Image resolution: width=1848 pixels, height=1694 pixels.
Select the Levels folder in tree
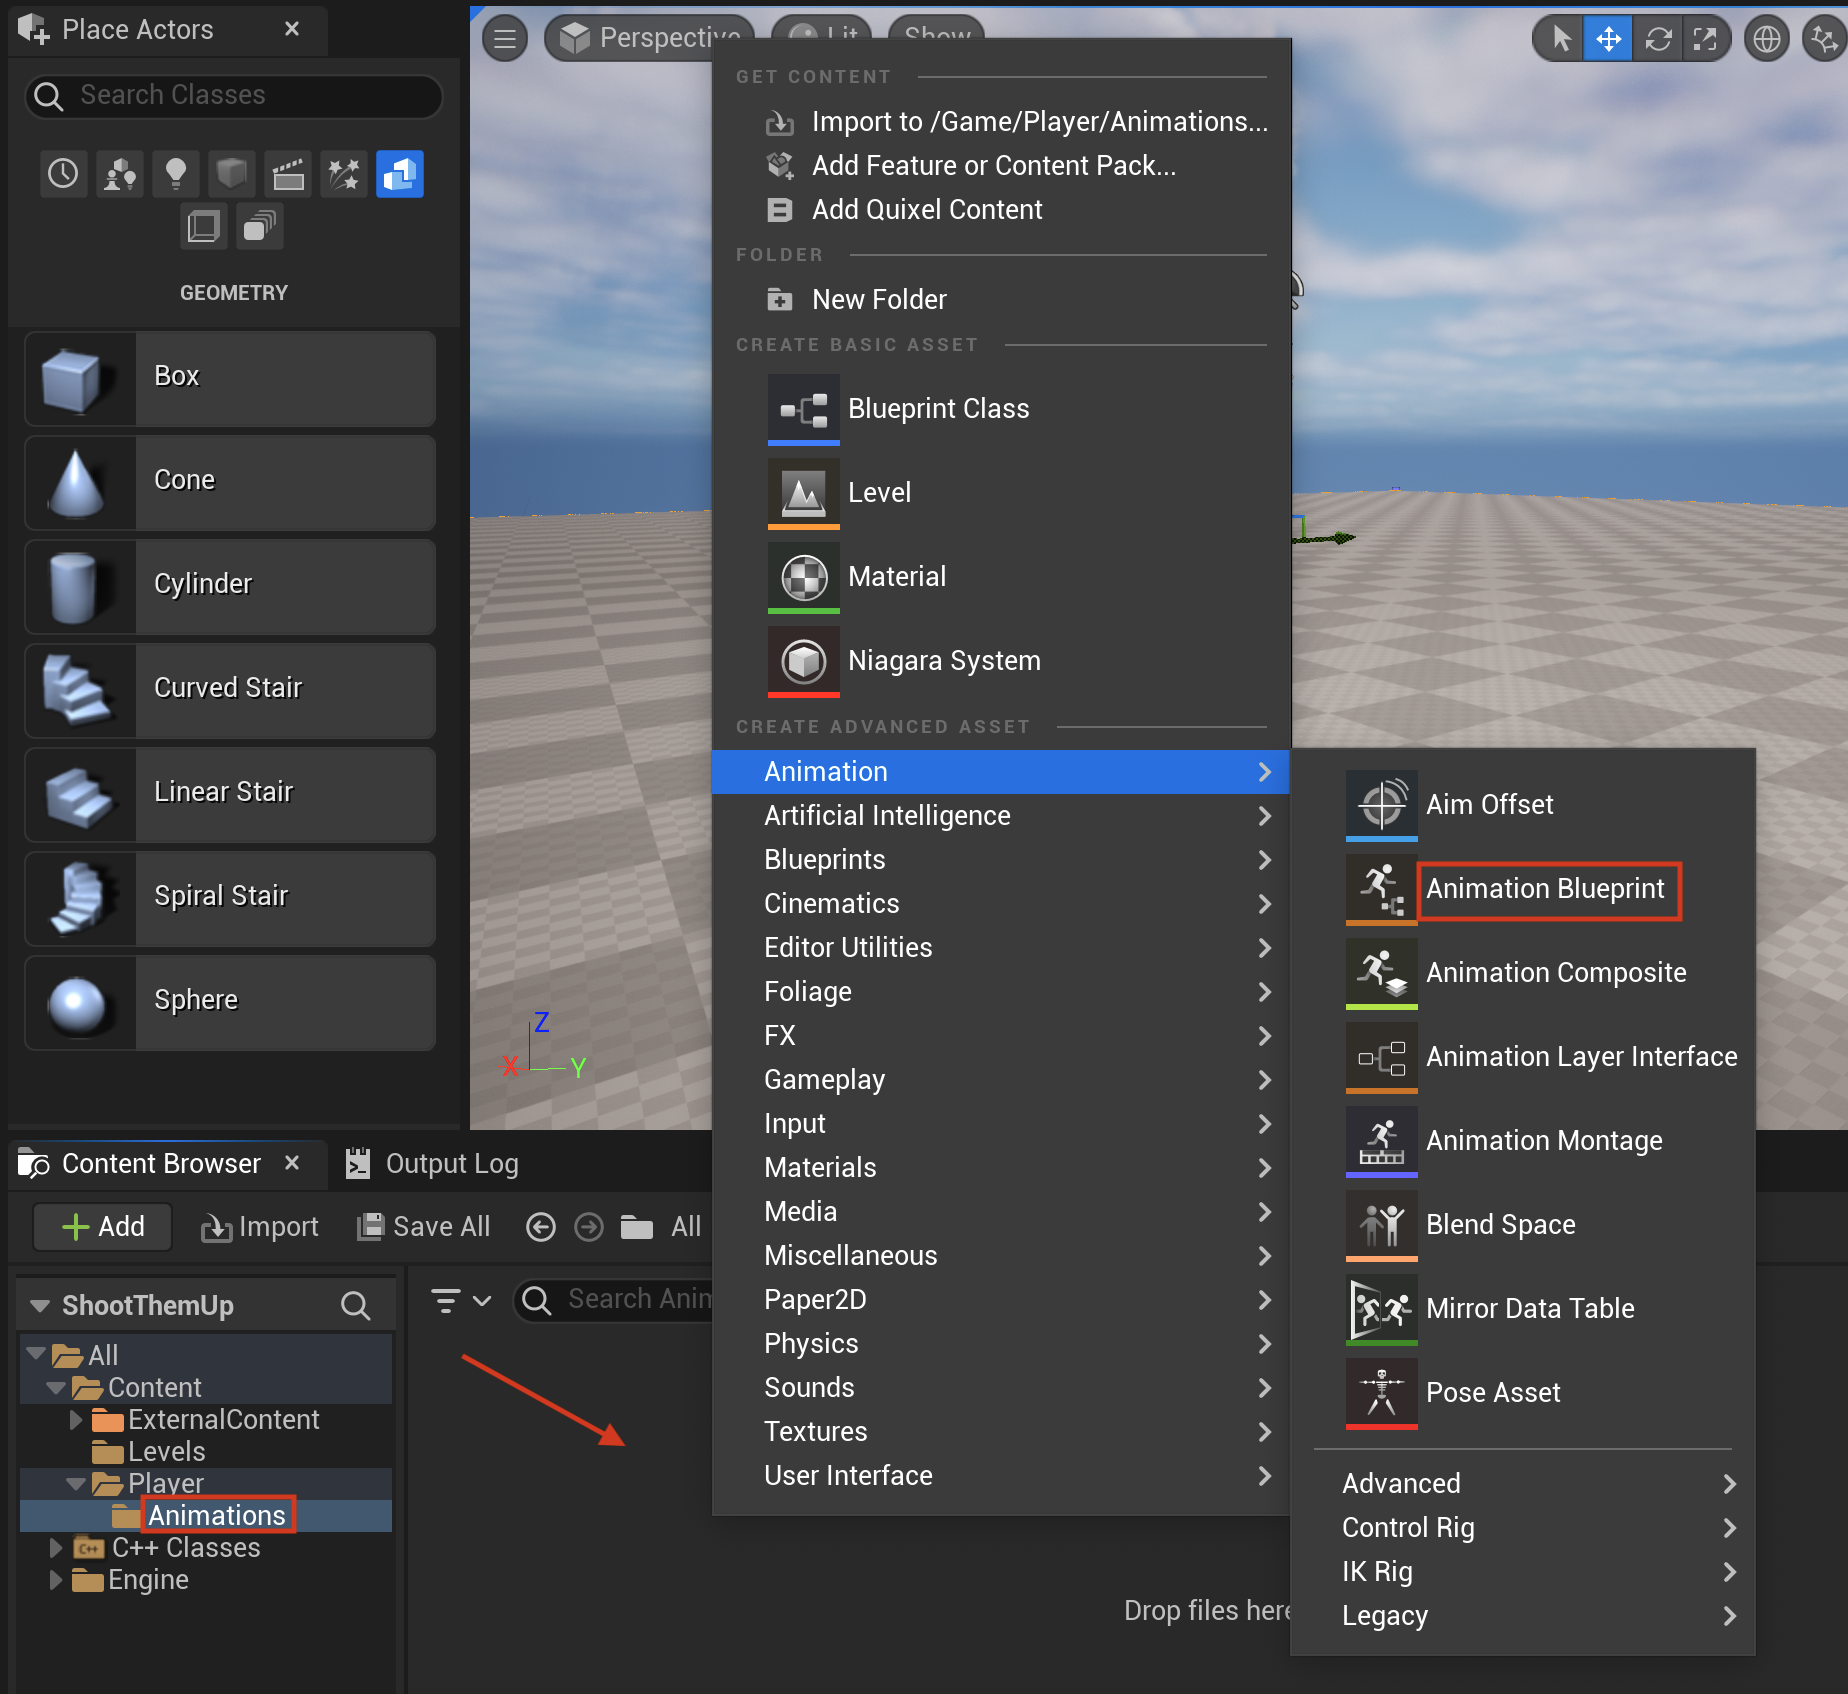pos(166,1451)
